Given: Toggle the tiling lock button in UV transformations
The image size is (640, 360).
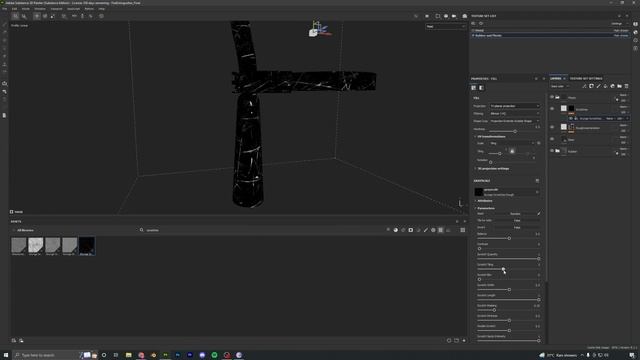Looking at the screenshot, I should tap(512, 151).
